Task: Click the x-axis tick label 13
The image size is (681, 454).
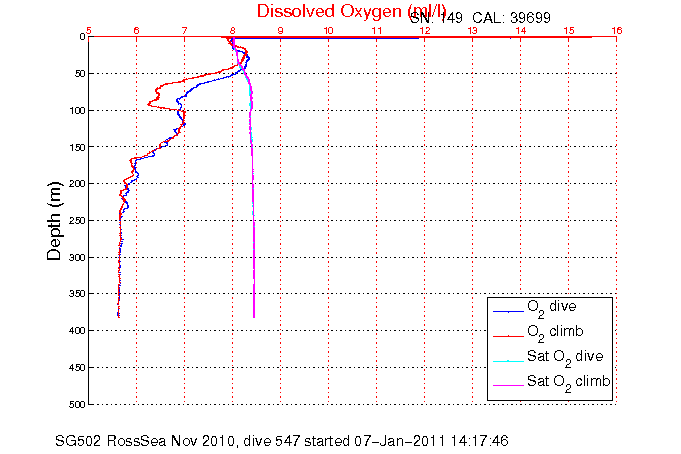Action: tap(473, 30)
